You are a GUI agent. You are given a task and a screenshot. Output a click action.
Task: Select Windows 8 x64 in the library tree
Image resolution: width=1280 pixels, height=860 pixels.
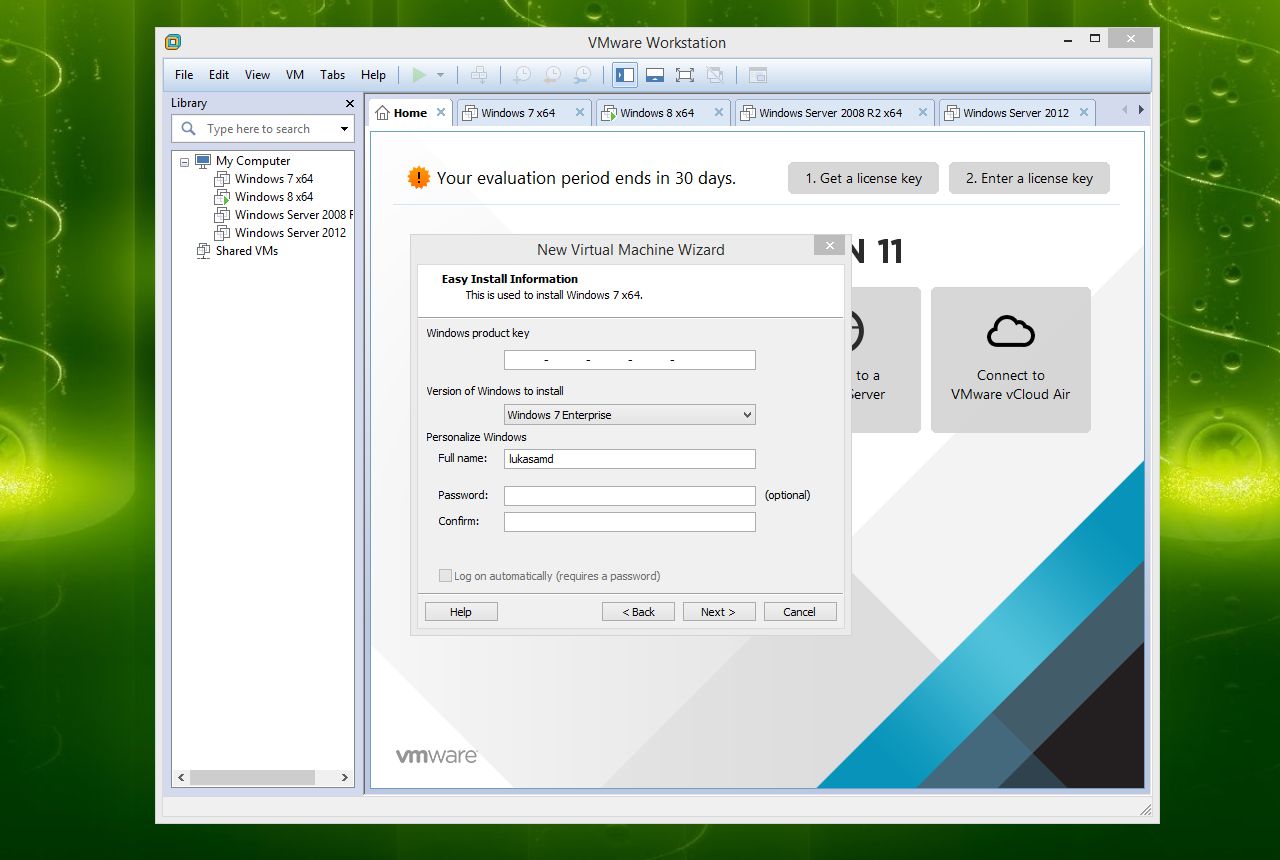click(x=264, y=197)
